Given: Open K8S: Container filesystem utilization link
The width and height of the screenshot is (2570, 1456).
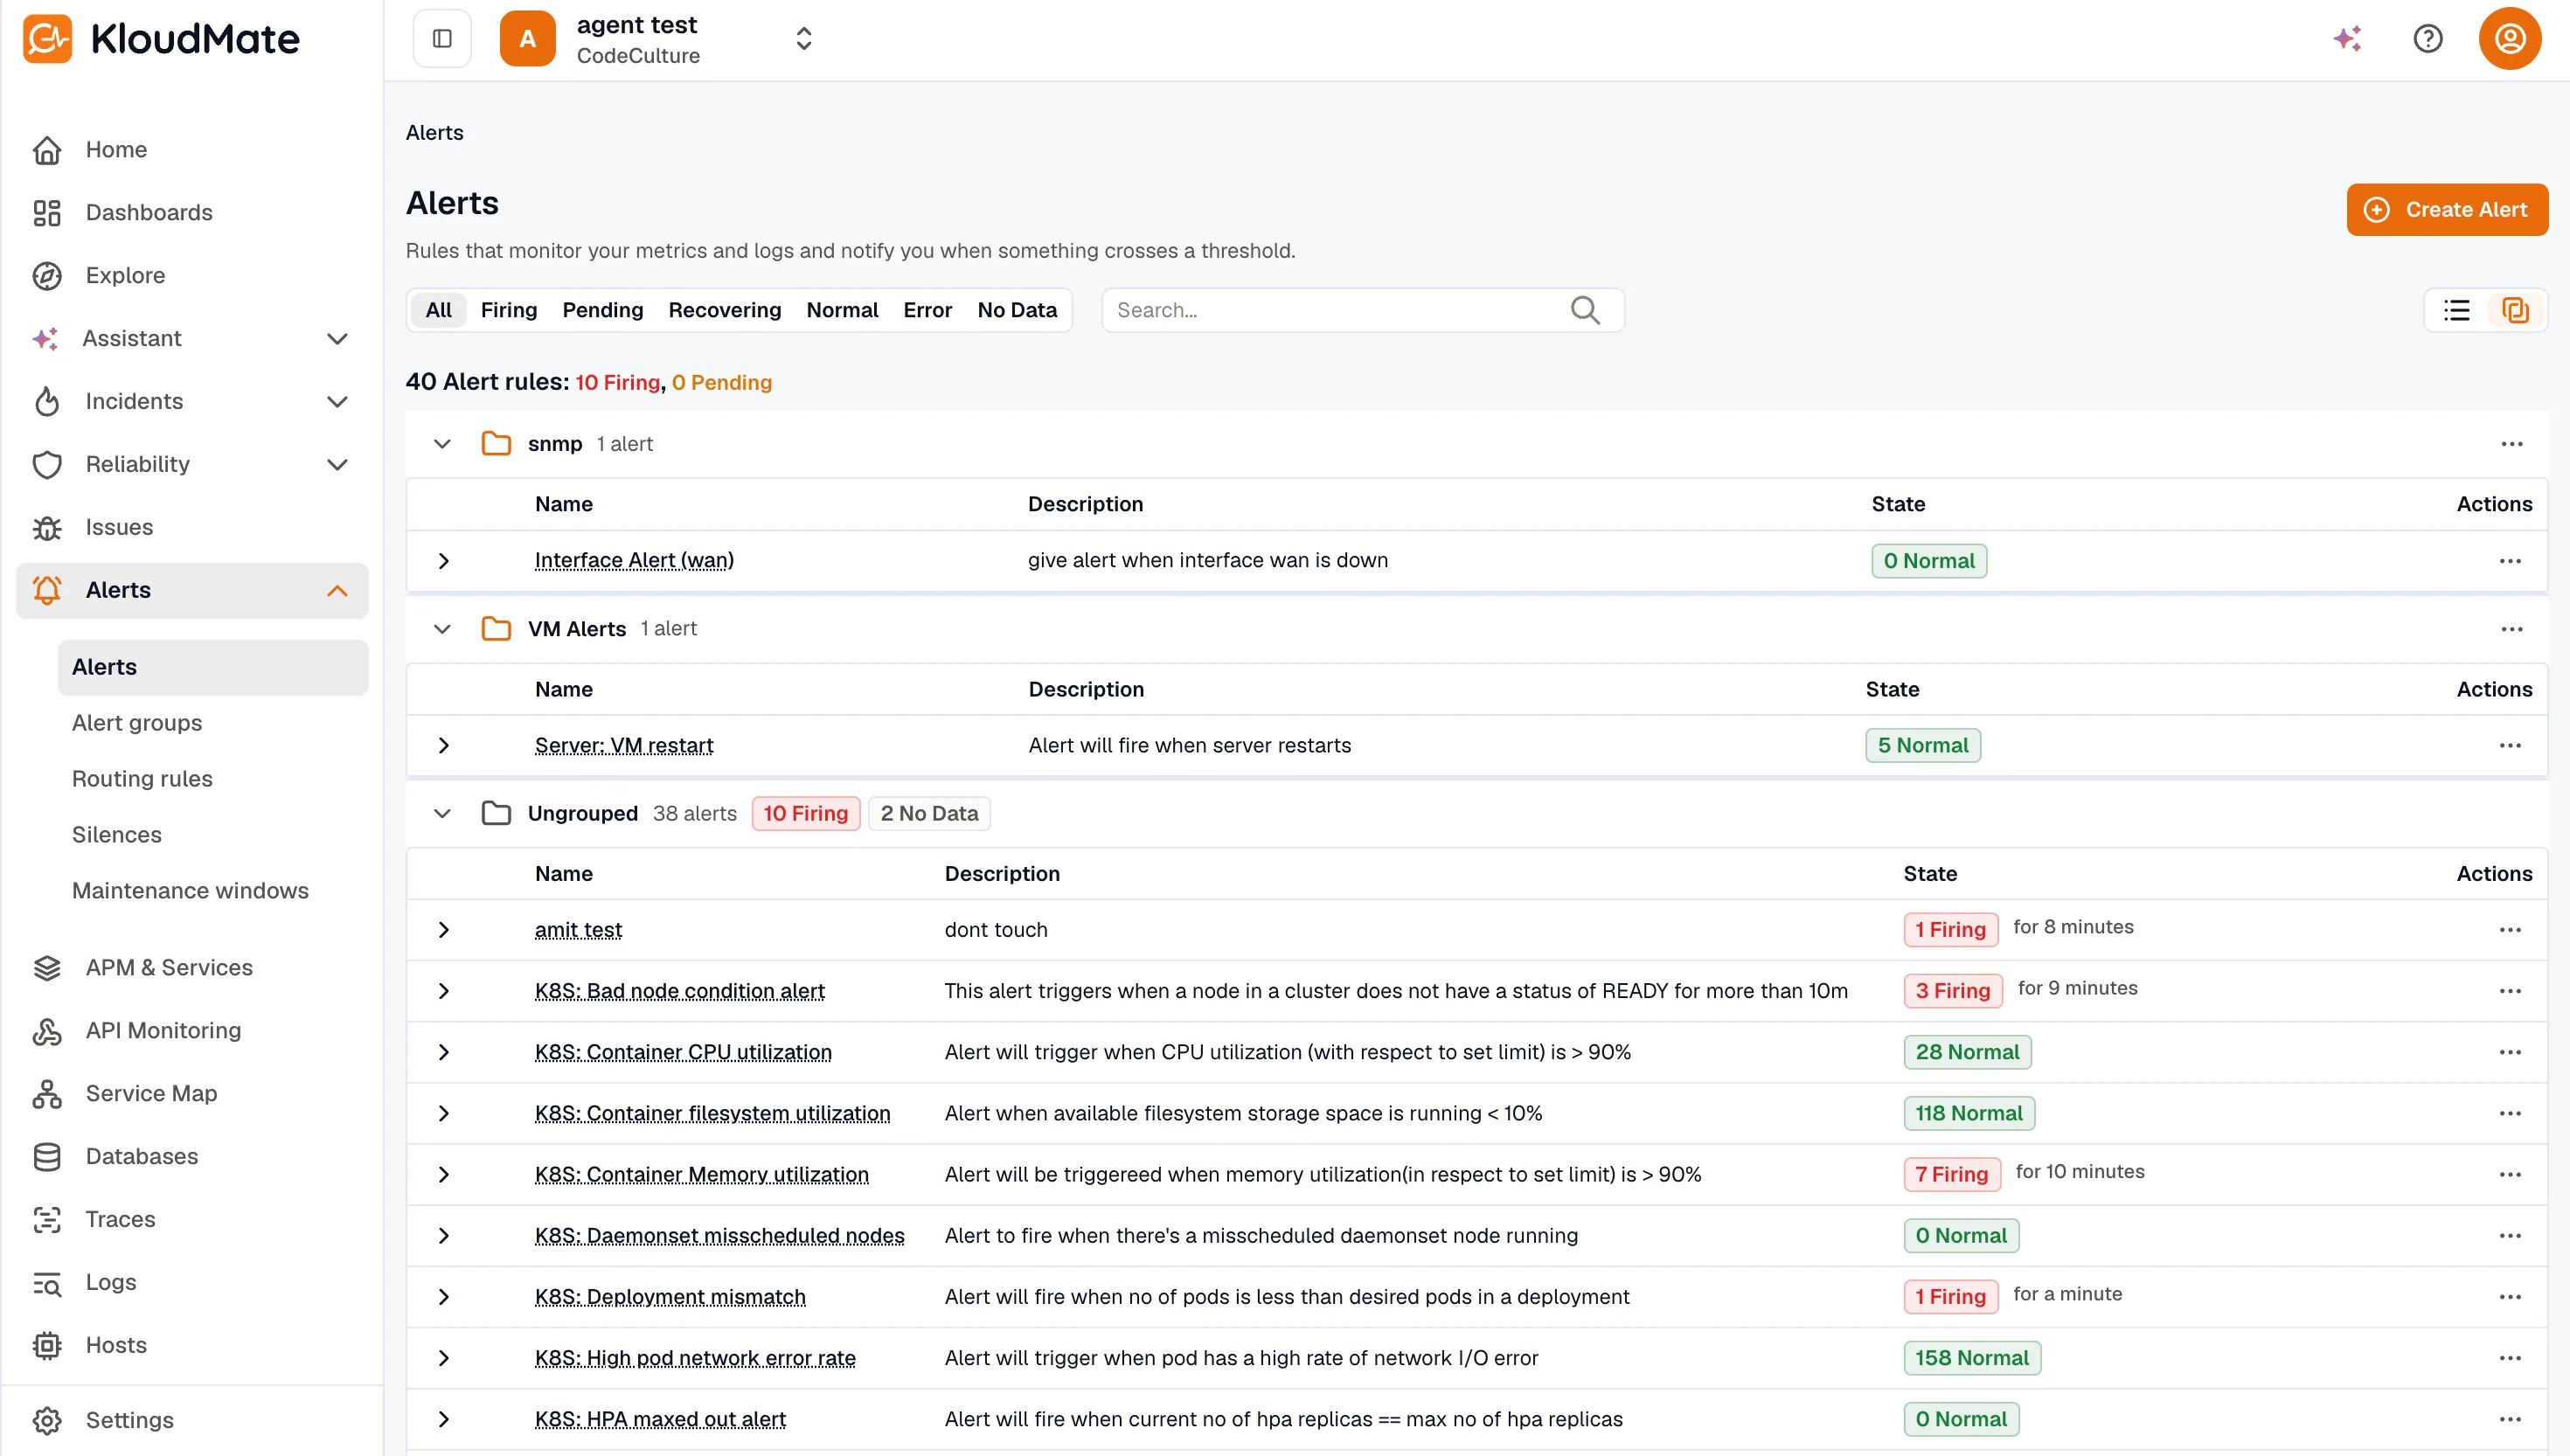Looking at the screenshot, I should [712, 1114].
